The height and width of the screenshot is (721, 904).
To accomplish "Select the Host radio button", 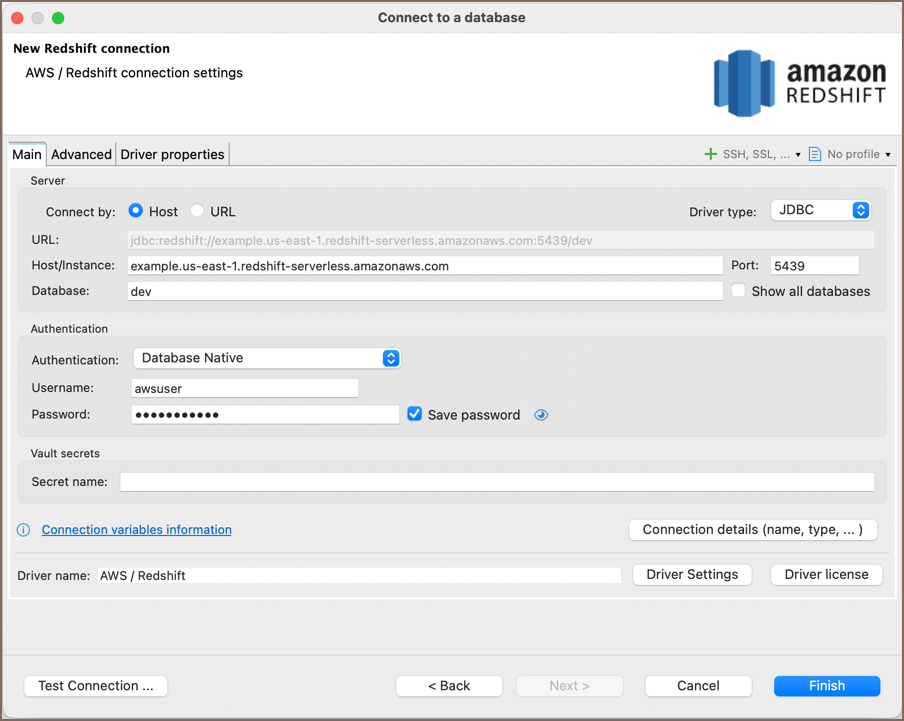I will (136, 211).
